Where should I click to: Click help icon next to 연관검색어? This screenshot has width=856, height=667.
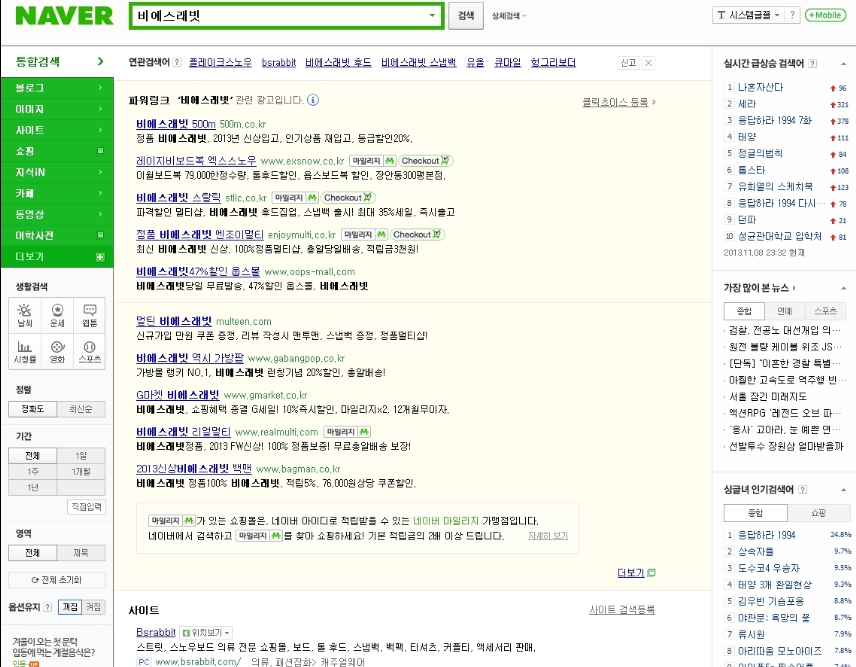177,63
